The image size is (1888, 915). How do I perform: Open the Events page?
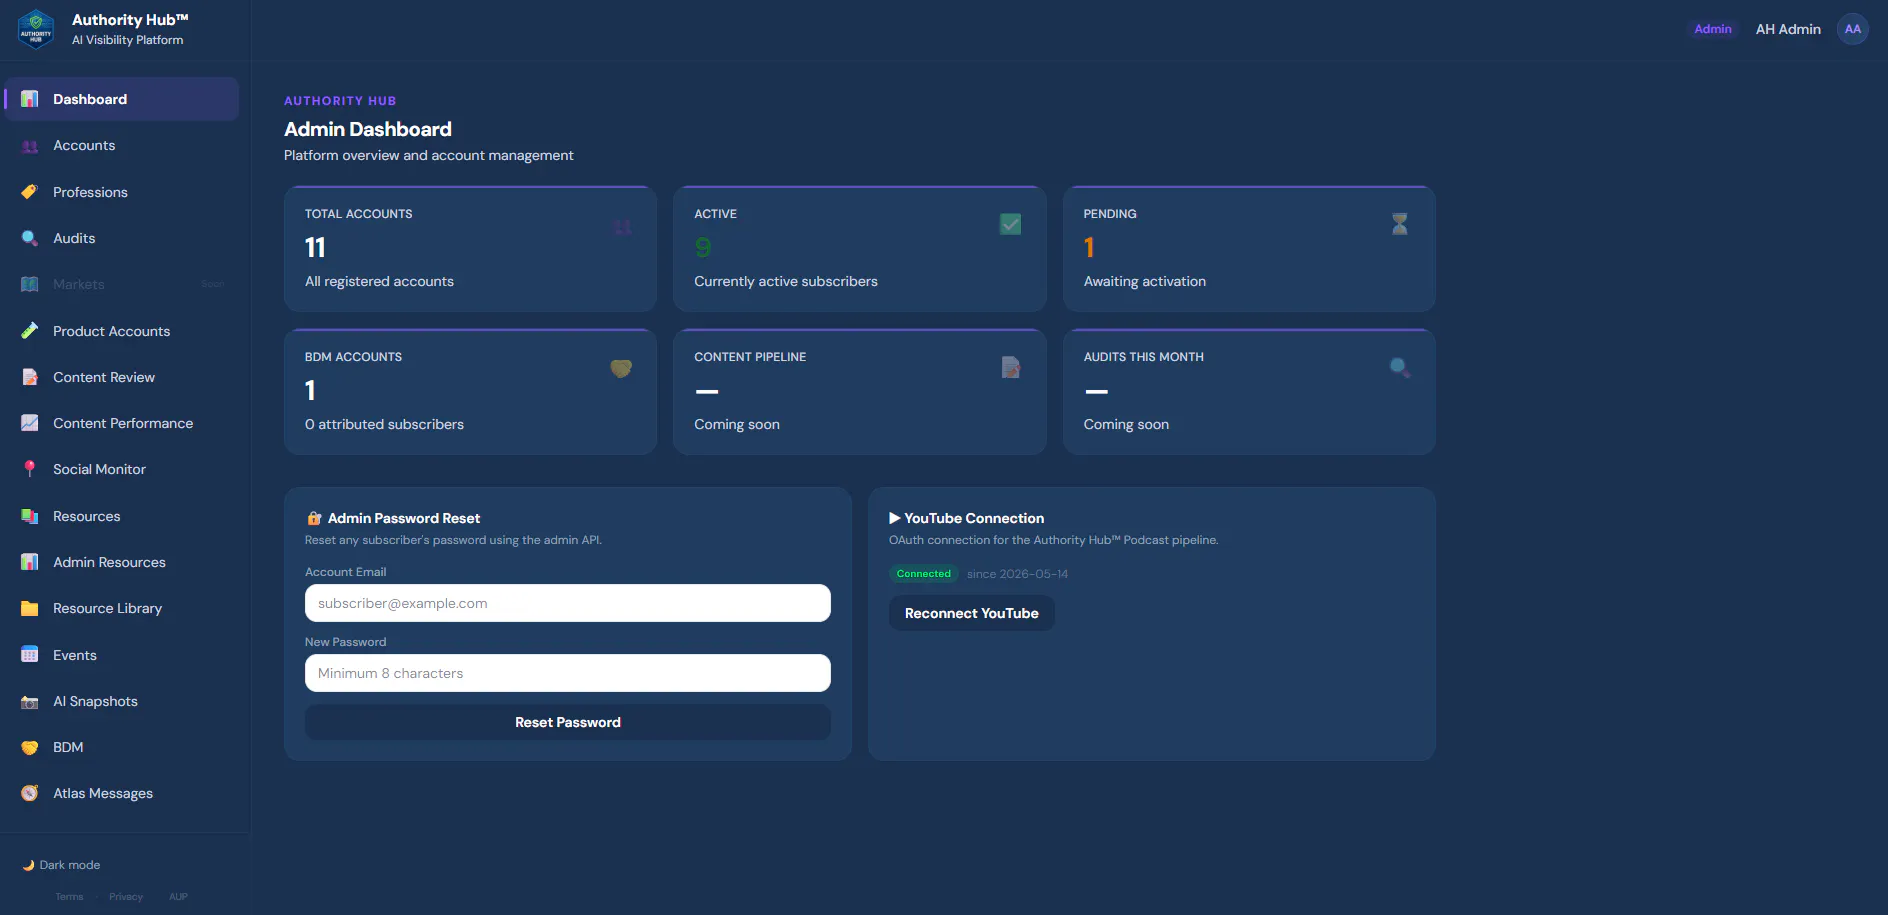[122, 655]
